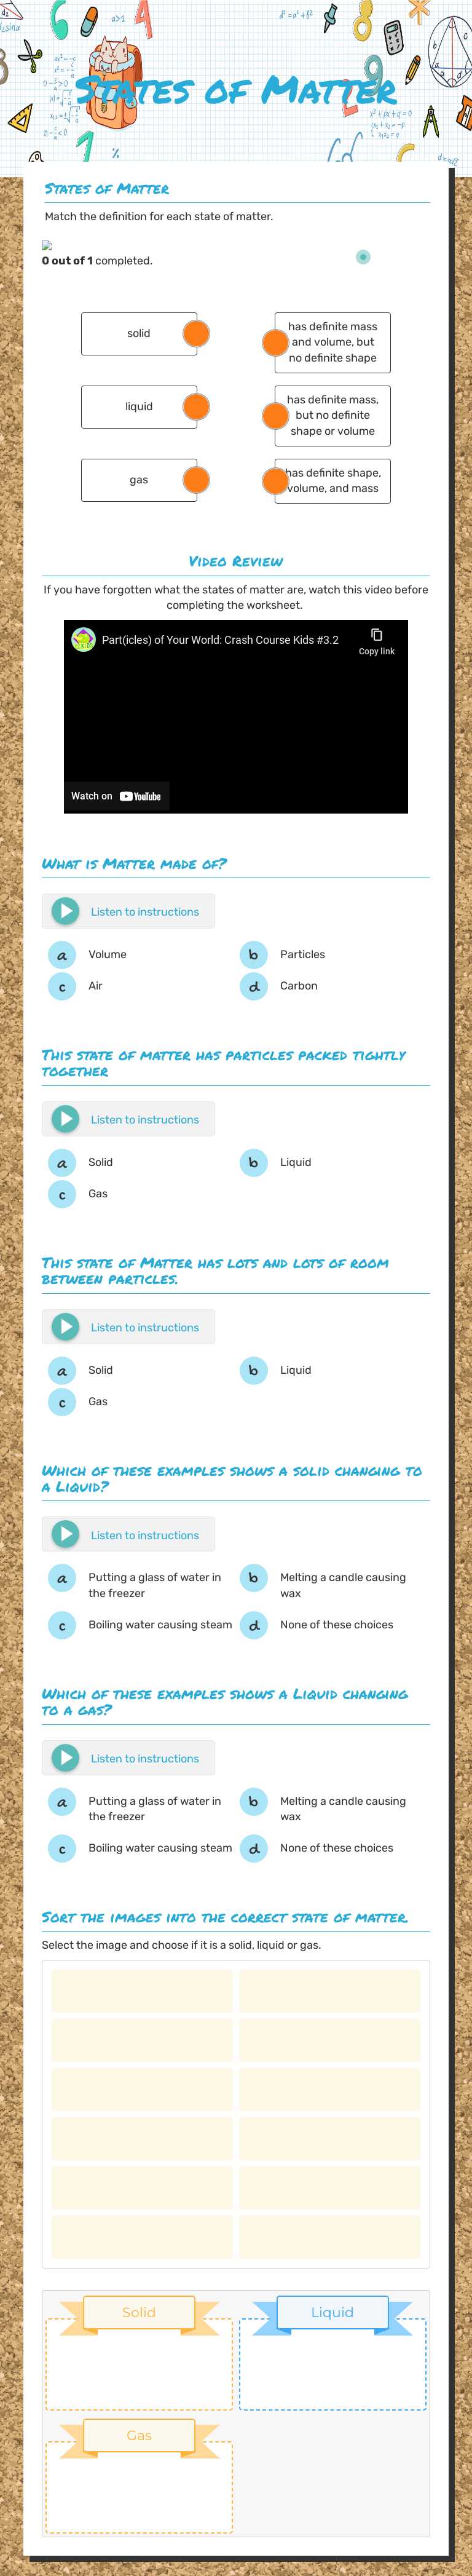Screen dimensions: 472x2576
Task: Click the play icon under "particles packed tightly together"
Action: [67, 1119]
